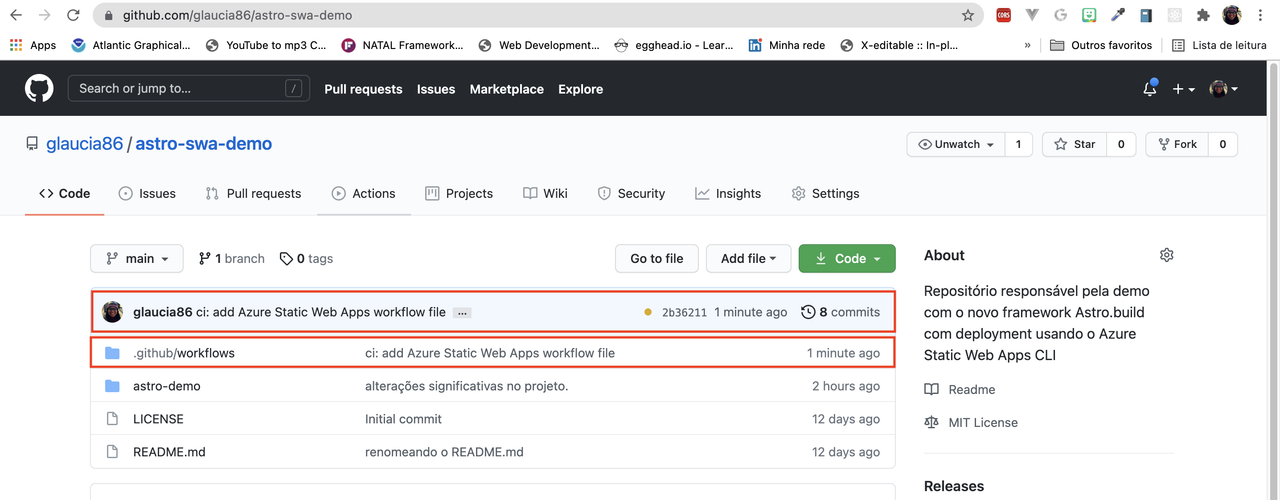This screenshot has height=500, width=1280.
Task: Open the Add file dropdown
Action: point(748,258)
